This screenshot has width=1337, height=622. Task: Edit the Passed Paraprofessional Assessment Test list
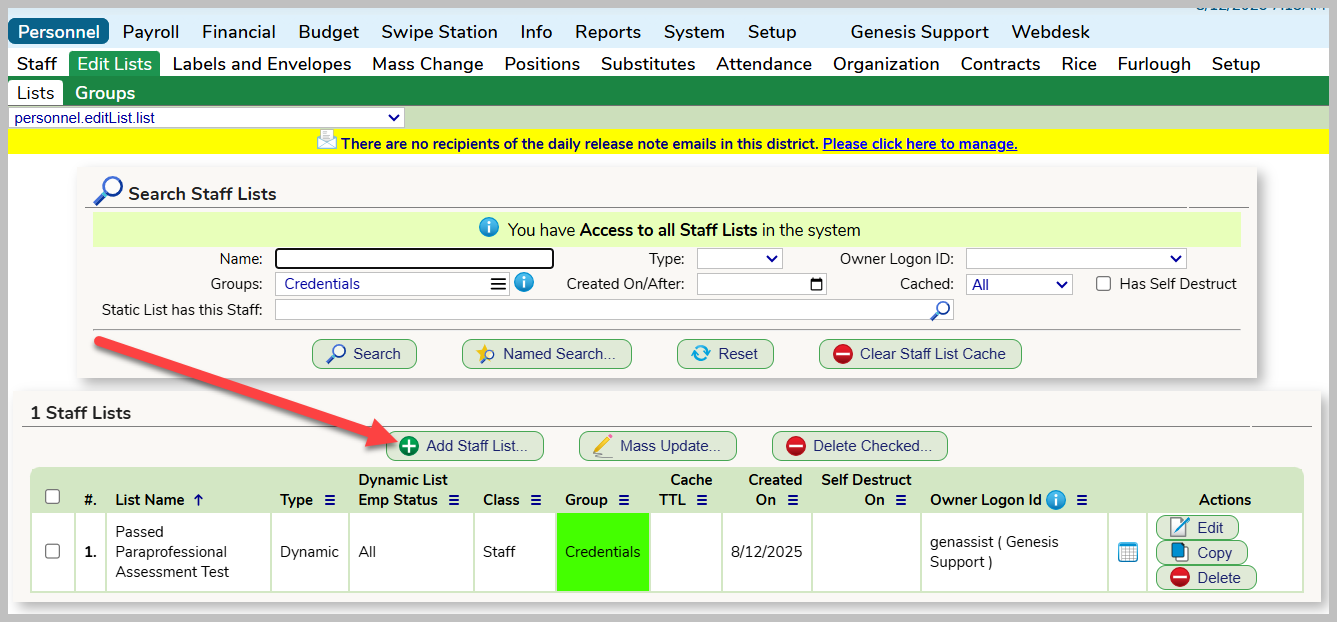tap(1197, 527)
